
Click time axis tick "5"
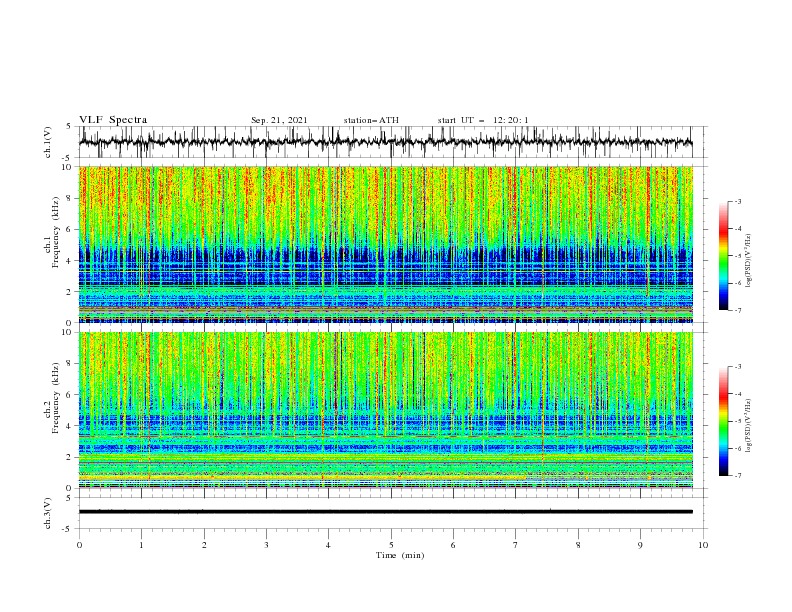coord(391,545)
